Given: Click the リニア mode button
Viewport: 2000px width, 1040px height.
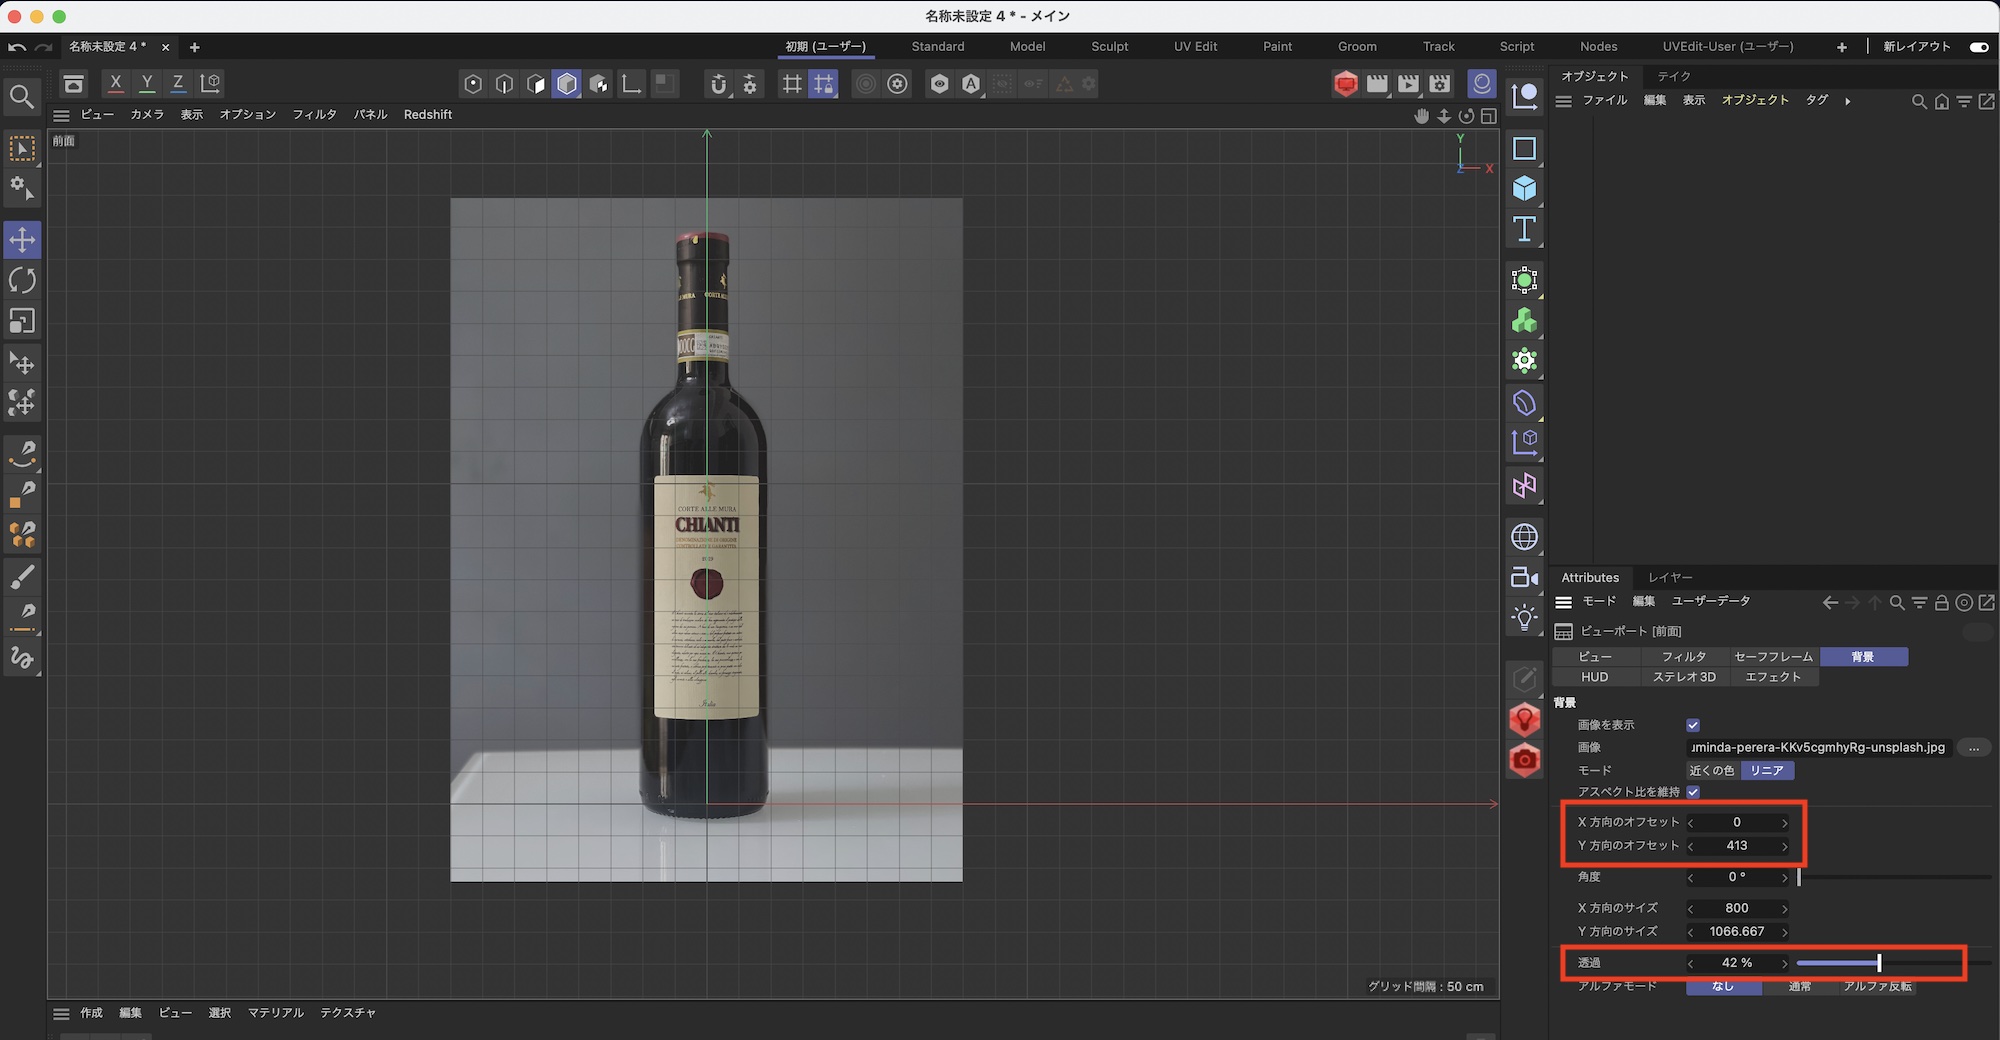Looking at the screenshot, I should pyautogui.click(x=1766, y=770).
